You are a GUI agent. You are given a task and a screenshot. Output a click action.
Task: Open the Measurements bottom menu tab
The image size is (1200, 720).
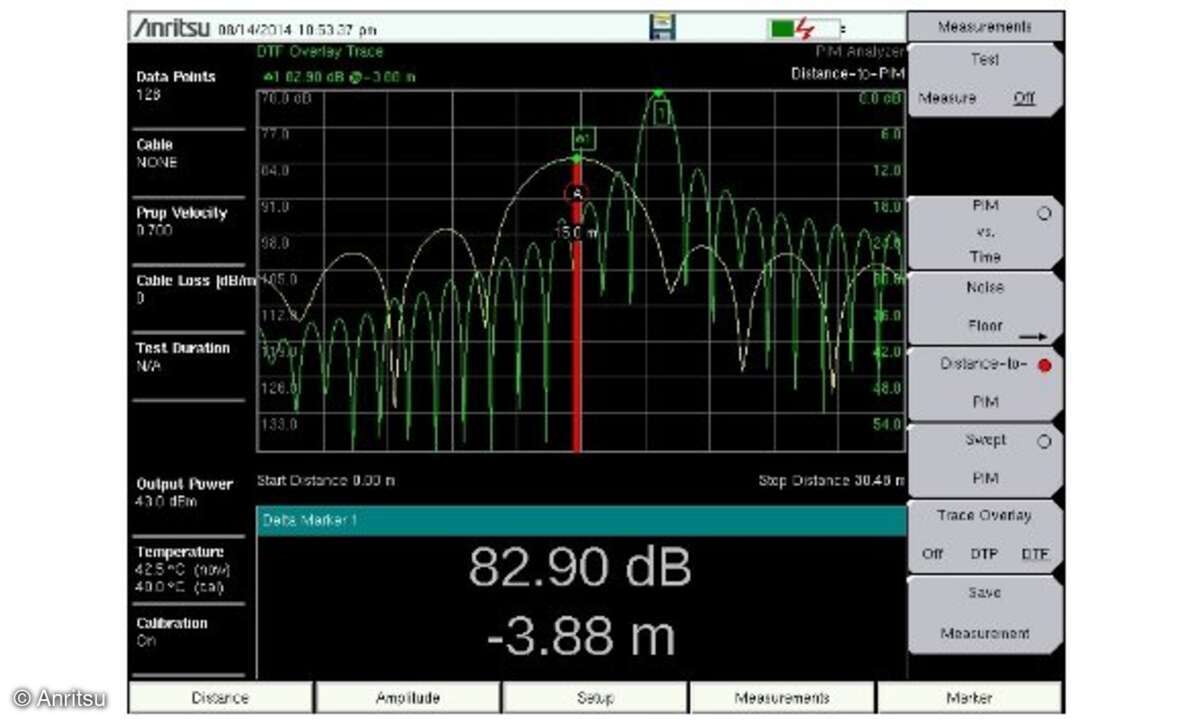(x=782, y=697)
